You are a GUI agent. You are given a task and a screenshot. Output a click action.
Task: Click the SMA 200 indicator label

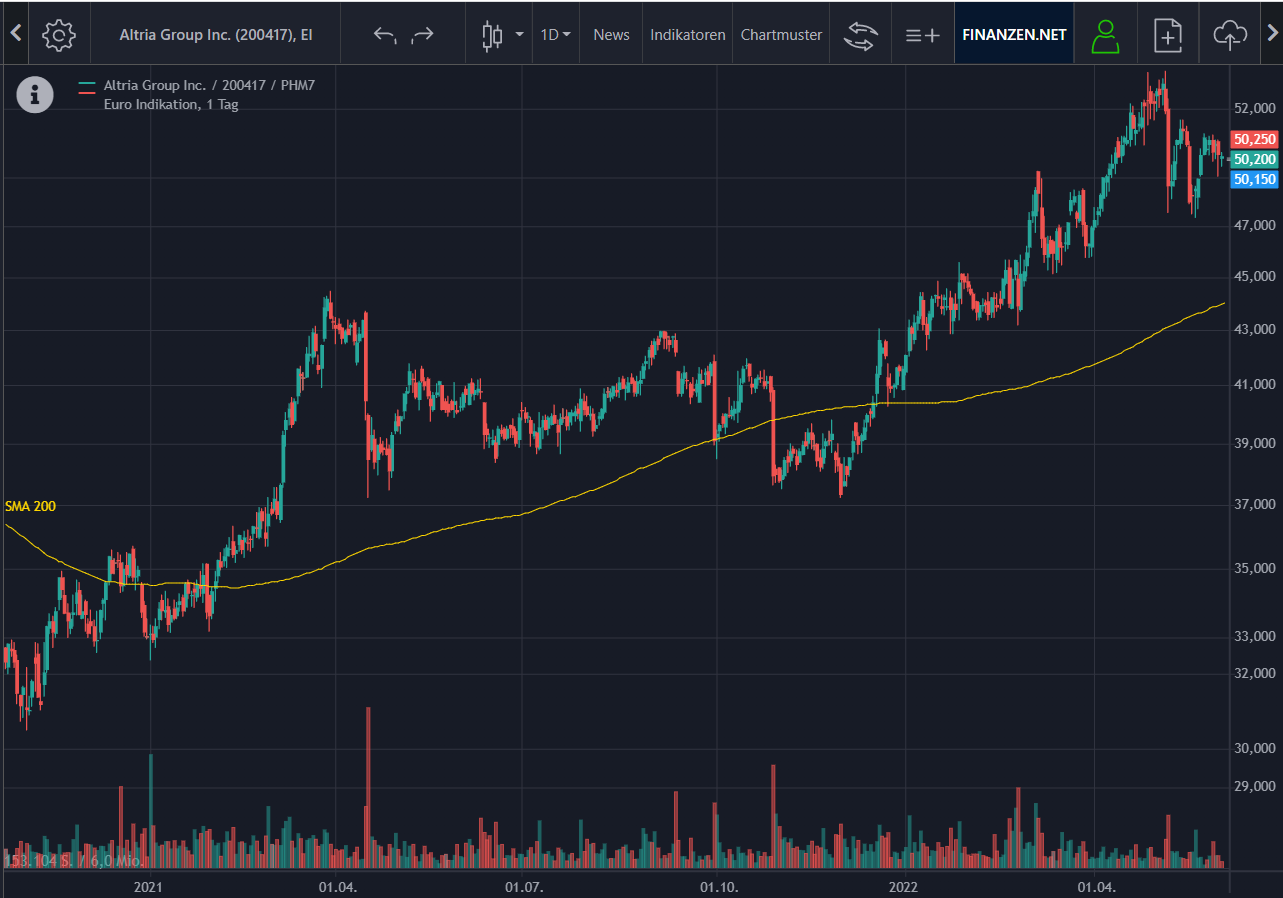pyautogui.click(x=30, y=507)
